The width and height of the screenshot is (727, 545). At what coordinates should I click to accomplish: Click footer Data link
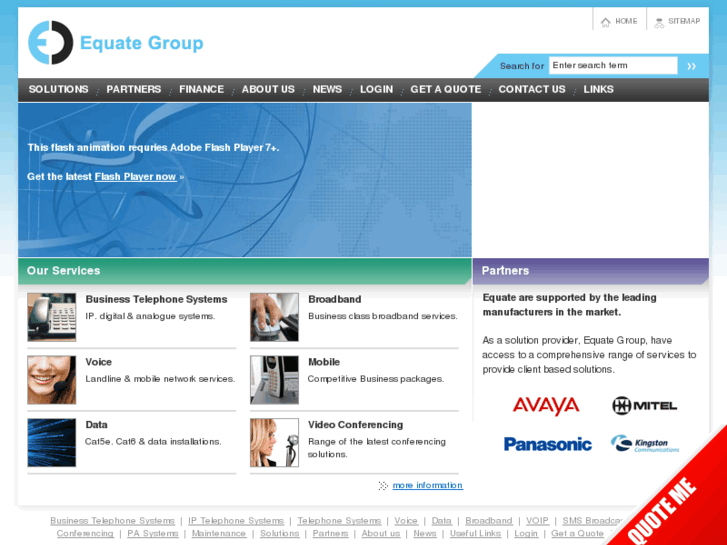[x=441, y=521]
